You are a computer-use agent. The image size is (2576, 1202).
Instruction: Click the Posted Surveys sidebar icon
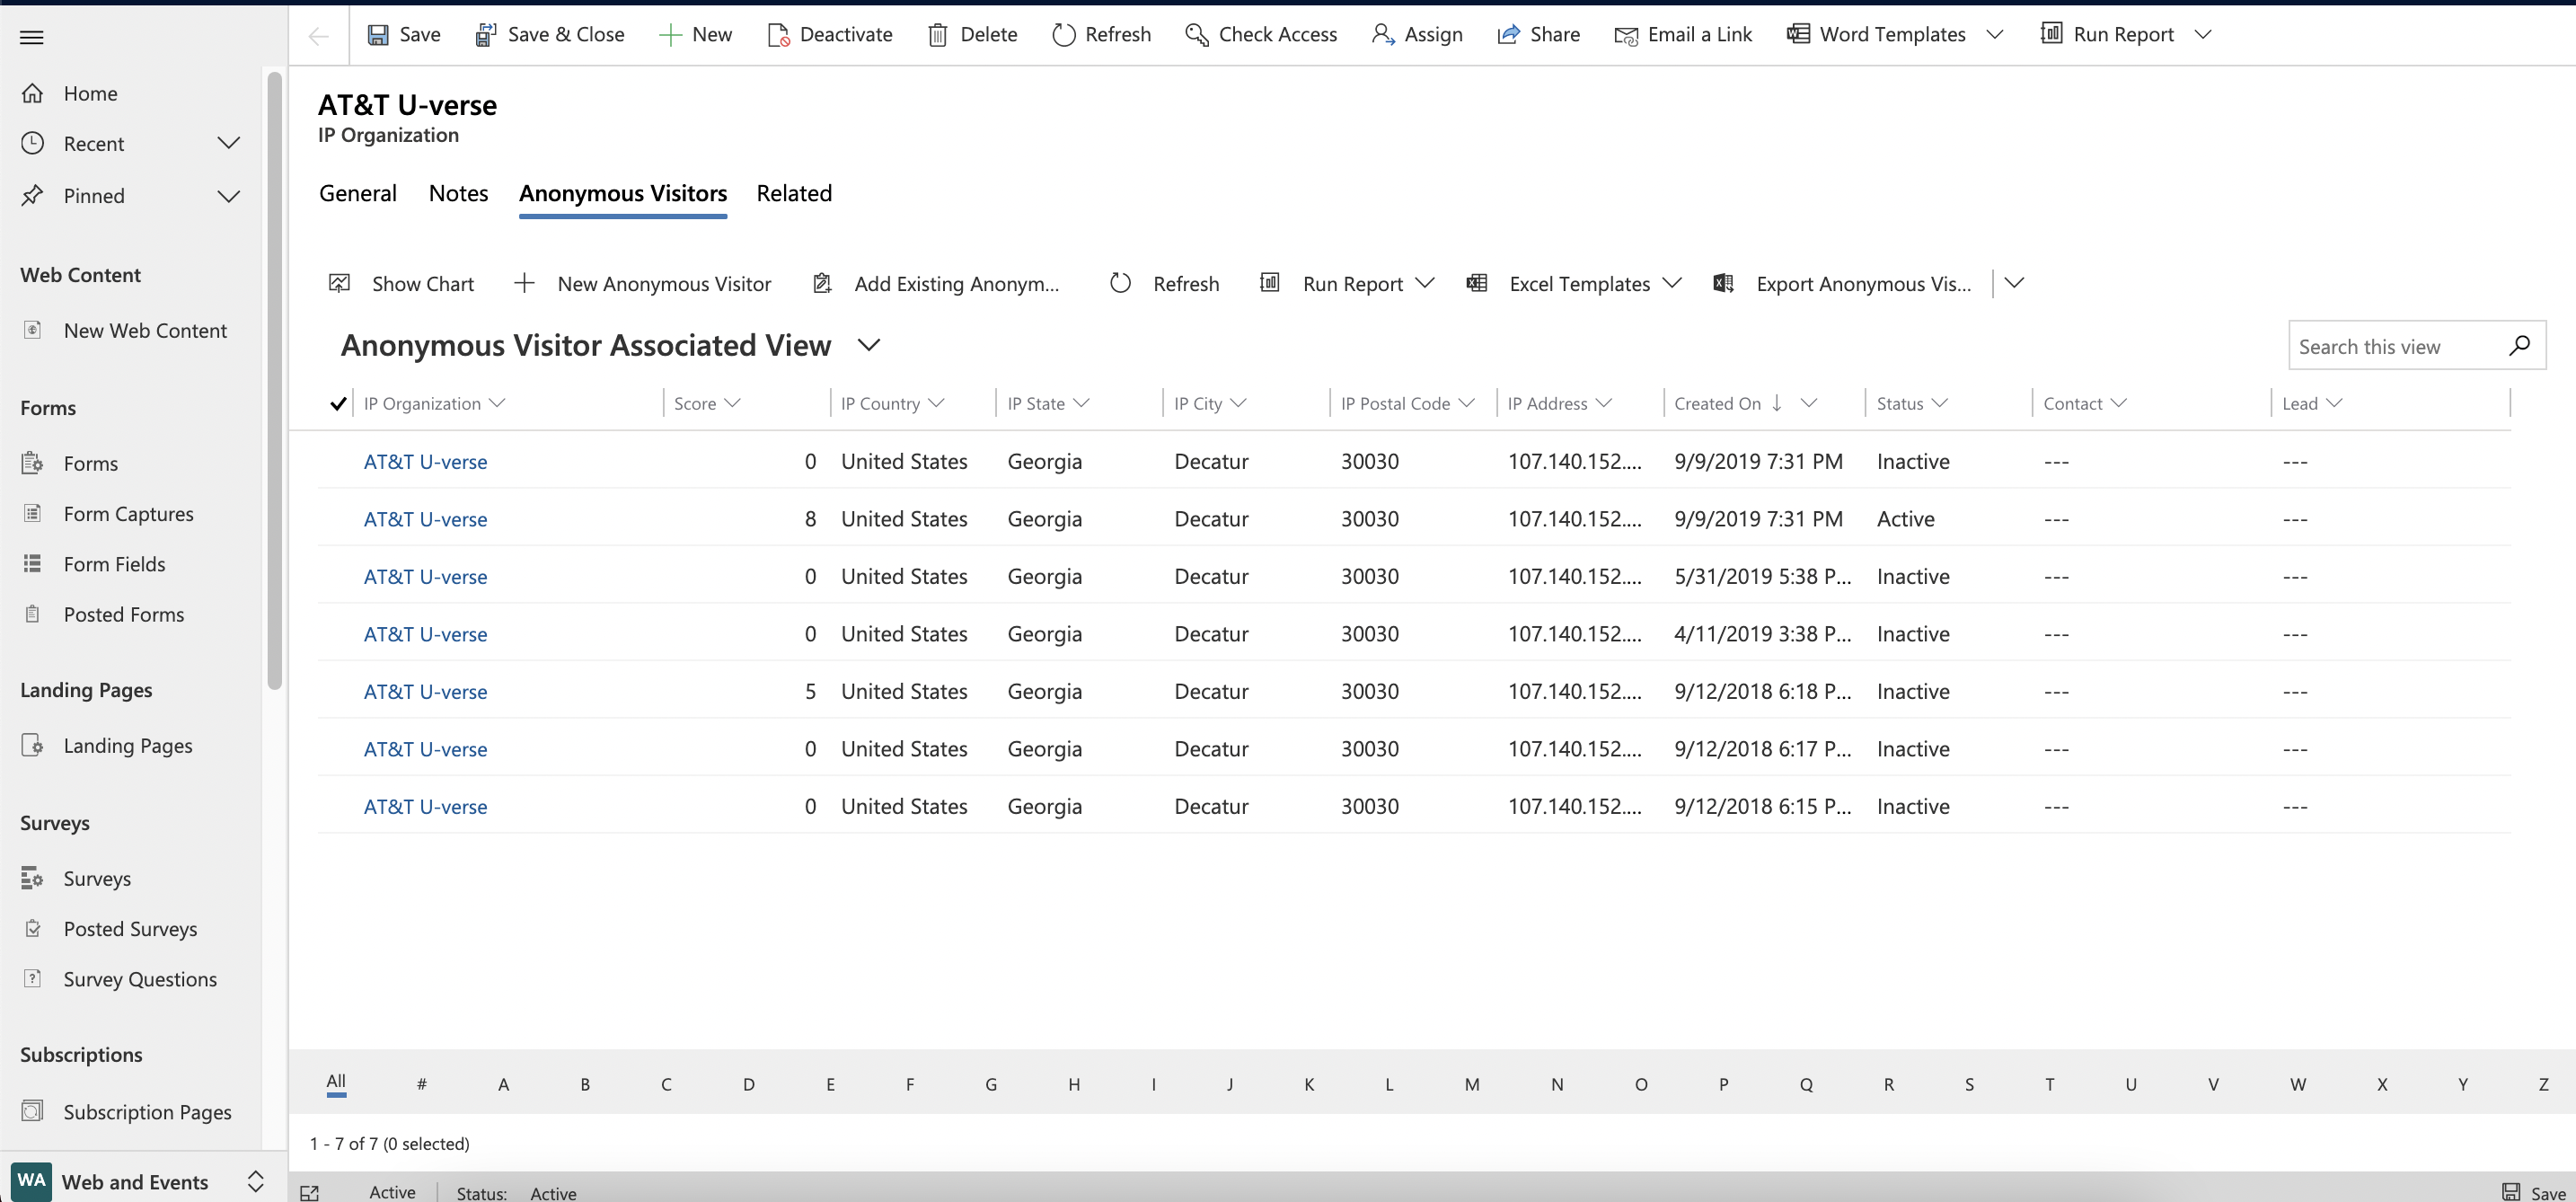(33, 928)
